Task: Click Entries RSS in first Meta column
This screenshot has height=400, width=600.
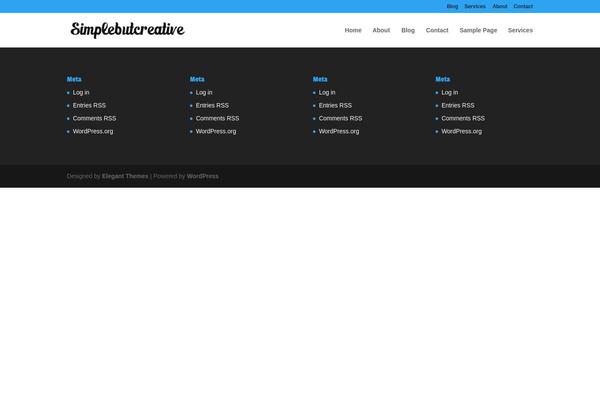Action: tap(89, 106)
